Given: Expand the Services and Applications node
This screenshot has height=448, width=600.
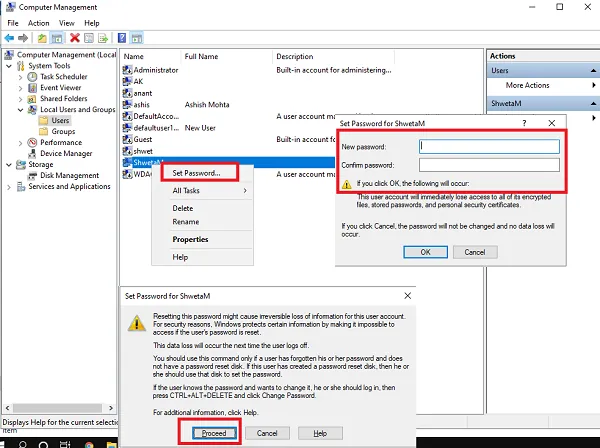Looking at the screenshot, I should tap(9, 187).
